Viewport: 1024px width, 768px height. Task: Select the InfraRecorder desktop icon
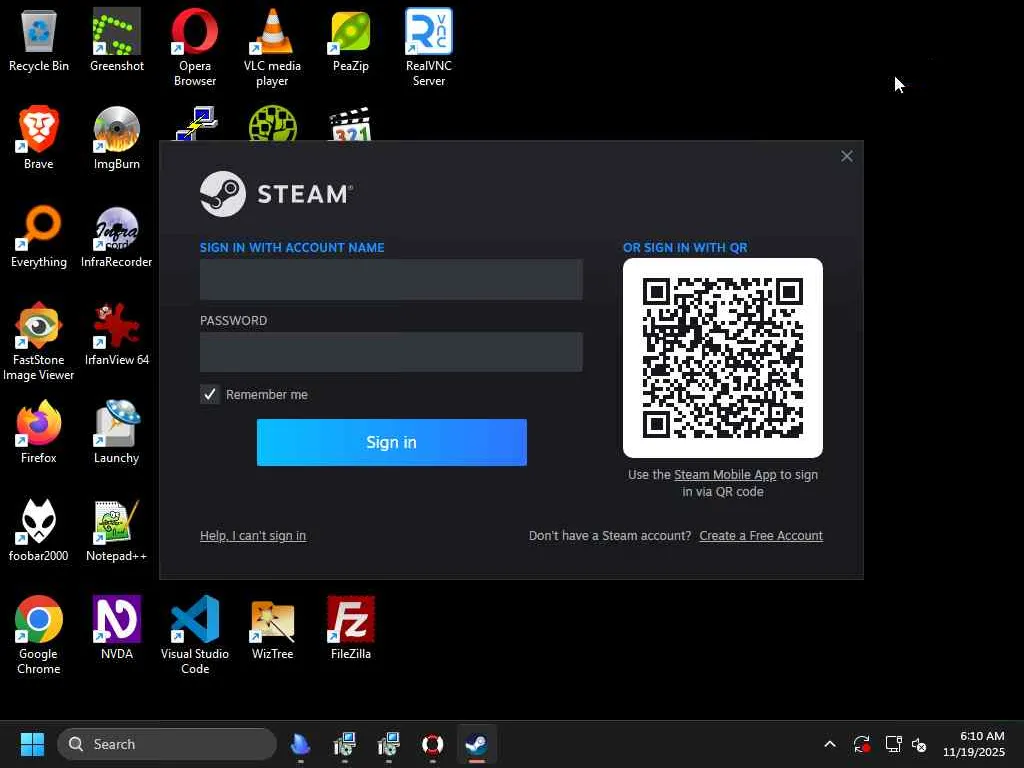click(x=116, y=236)
